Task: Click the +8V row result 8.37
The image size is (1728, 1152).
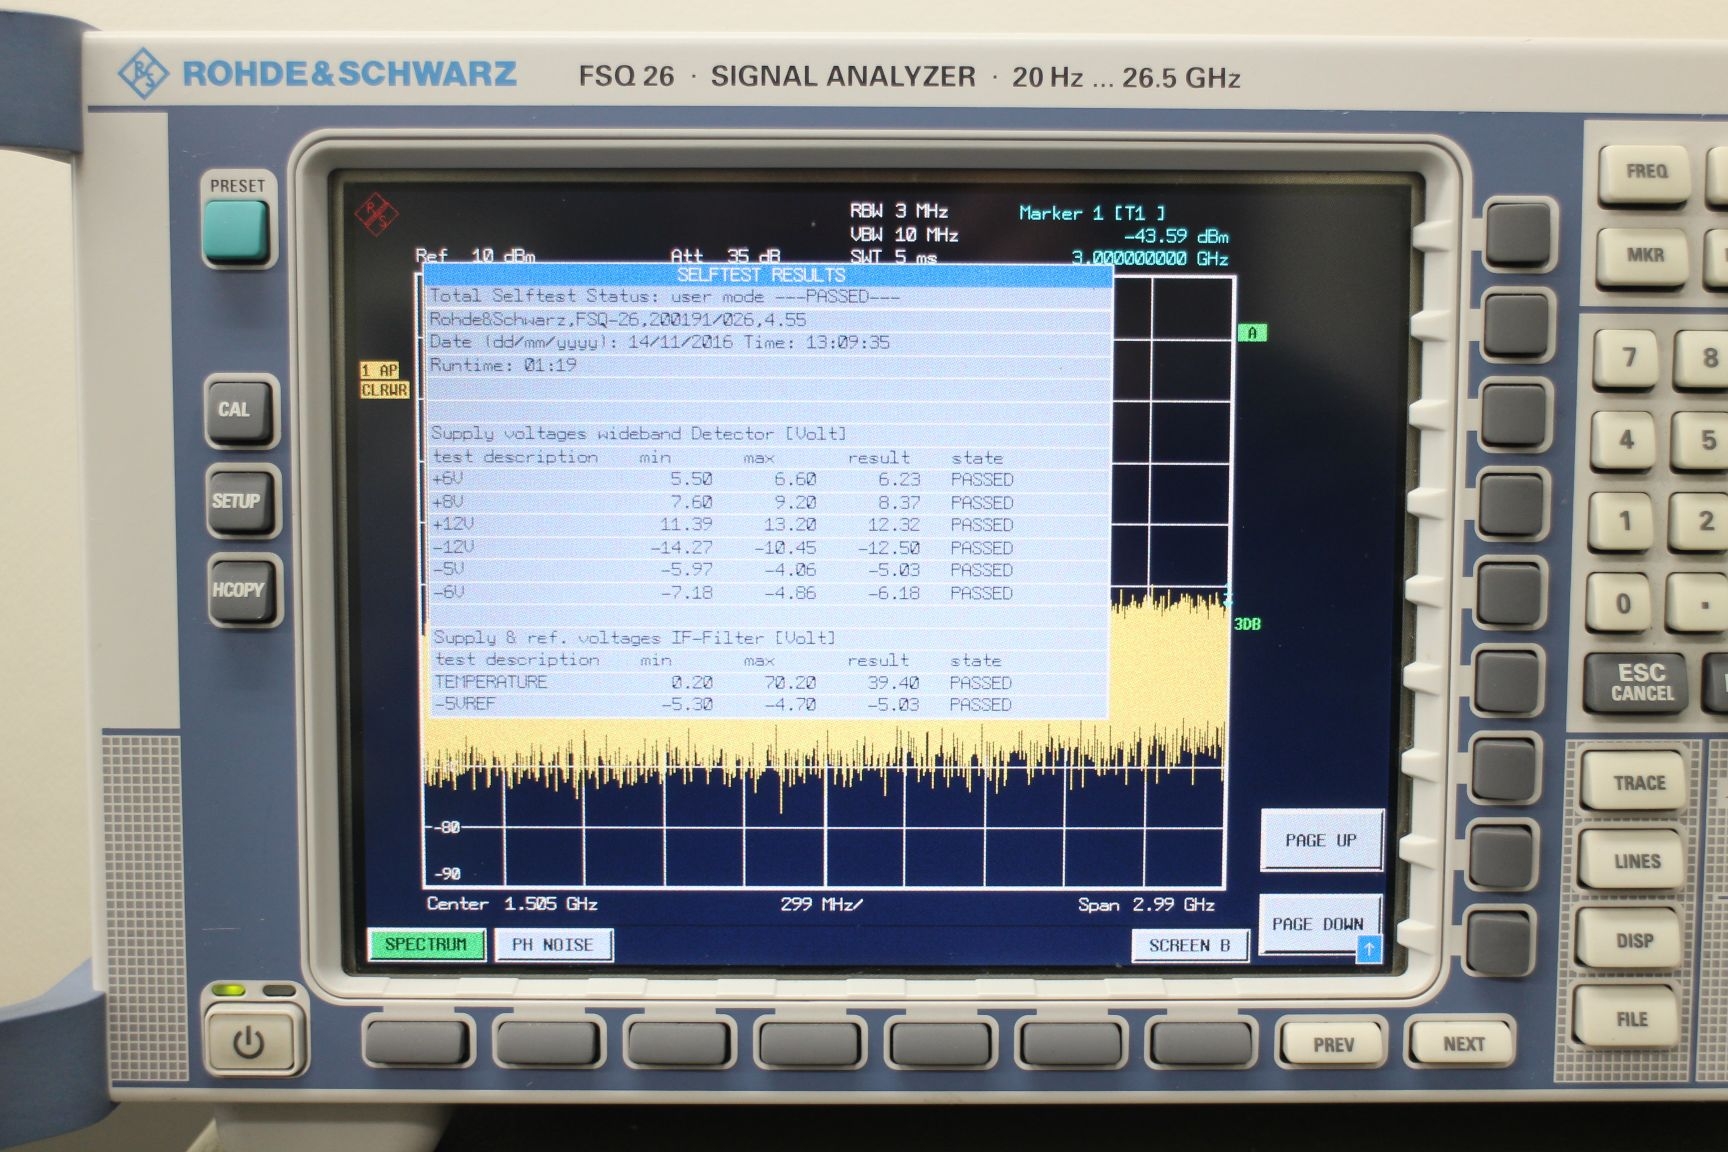Action: click(x=899, y=503)
